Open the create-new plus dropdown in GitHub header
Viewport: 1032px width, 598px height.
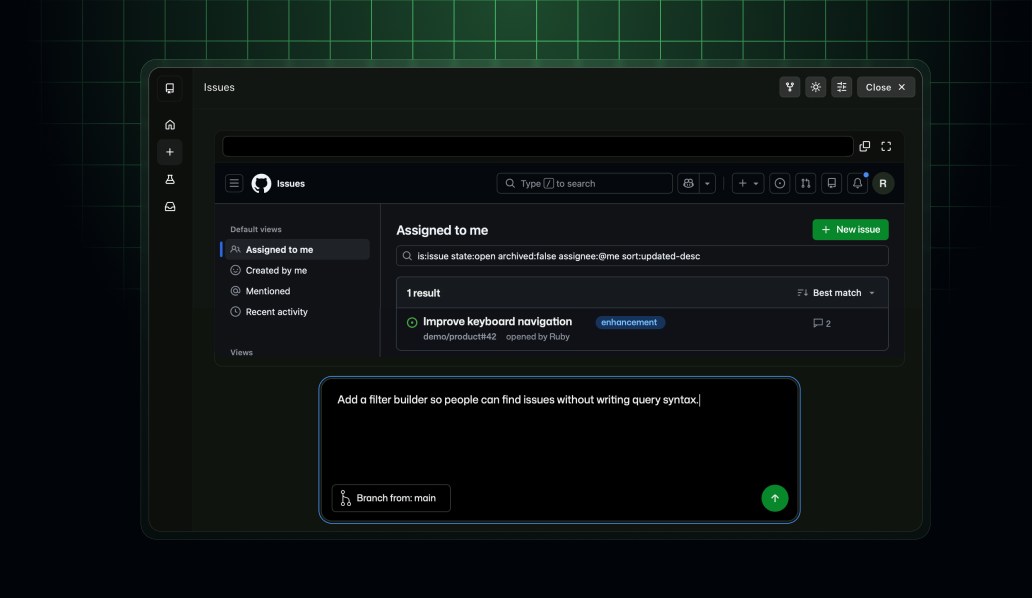[748, 184]
